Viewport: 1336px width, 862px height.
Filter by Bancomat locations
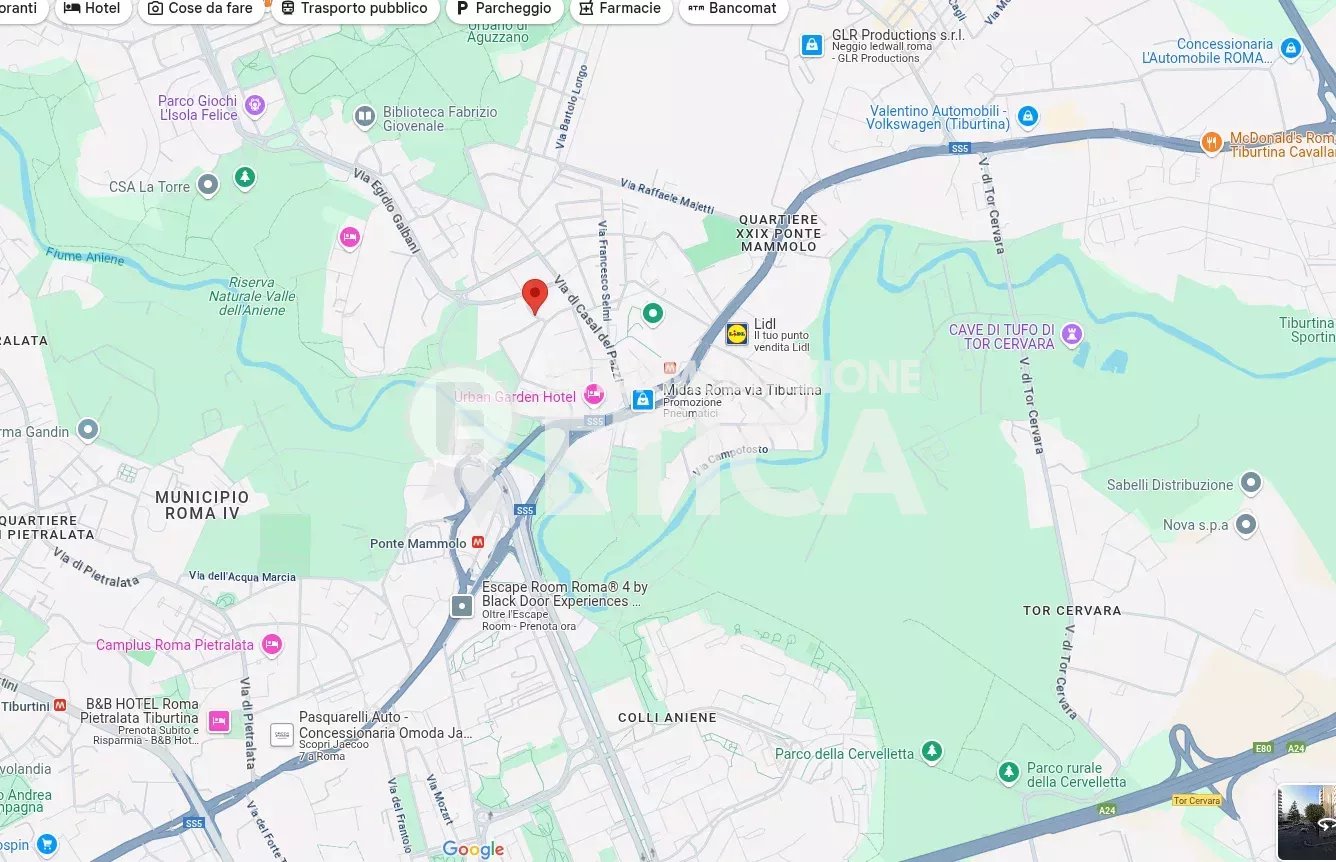(x=733, y=9)
